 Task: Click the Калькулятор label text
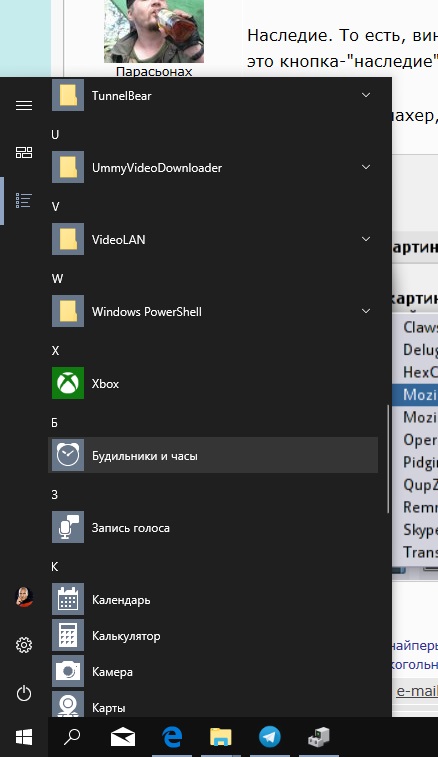coord(126,636)
